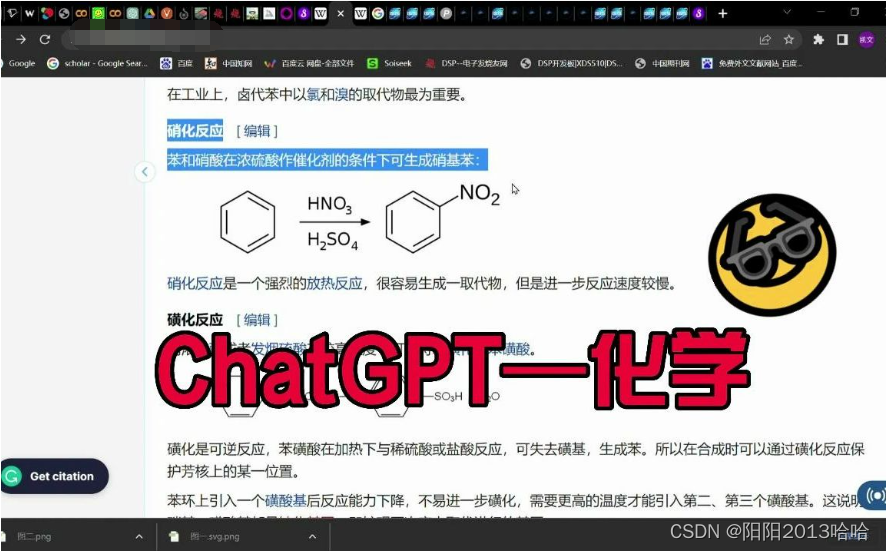This screenshot has width=886, height=551.
Task: Switch to the Wikipedia tab before active tab
Action: pyautogui.click(x=320, y=13)
